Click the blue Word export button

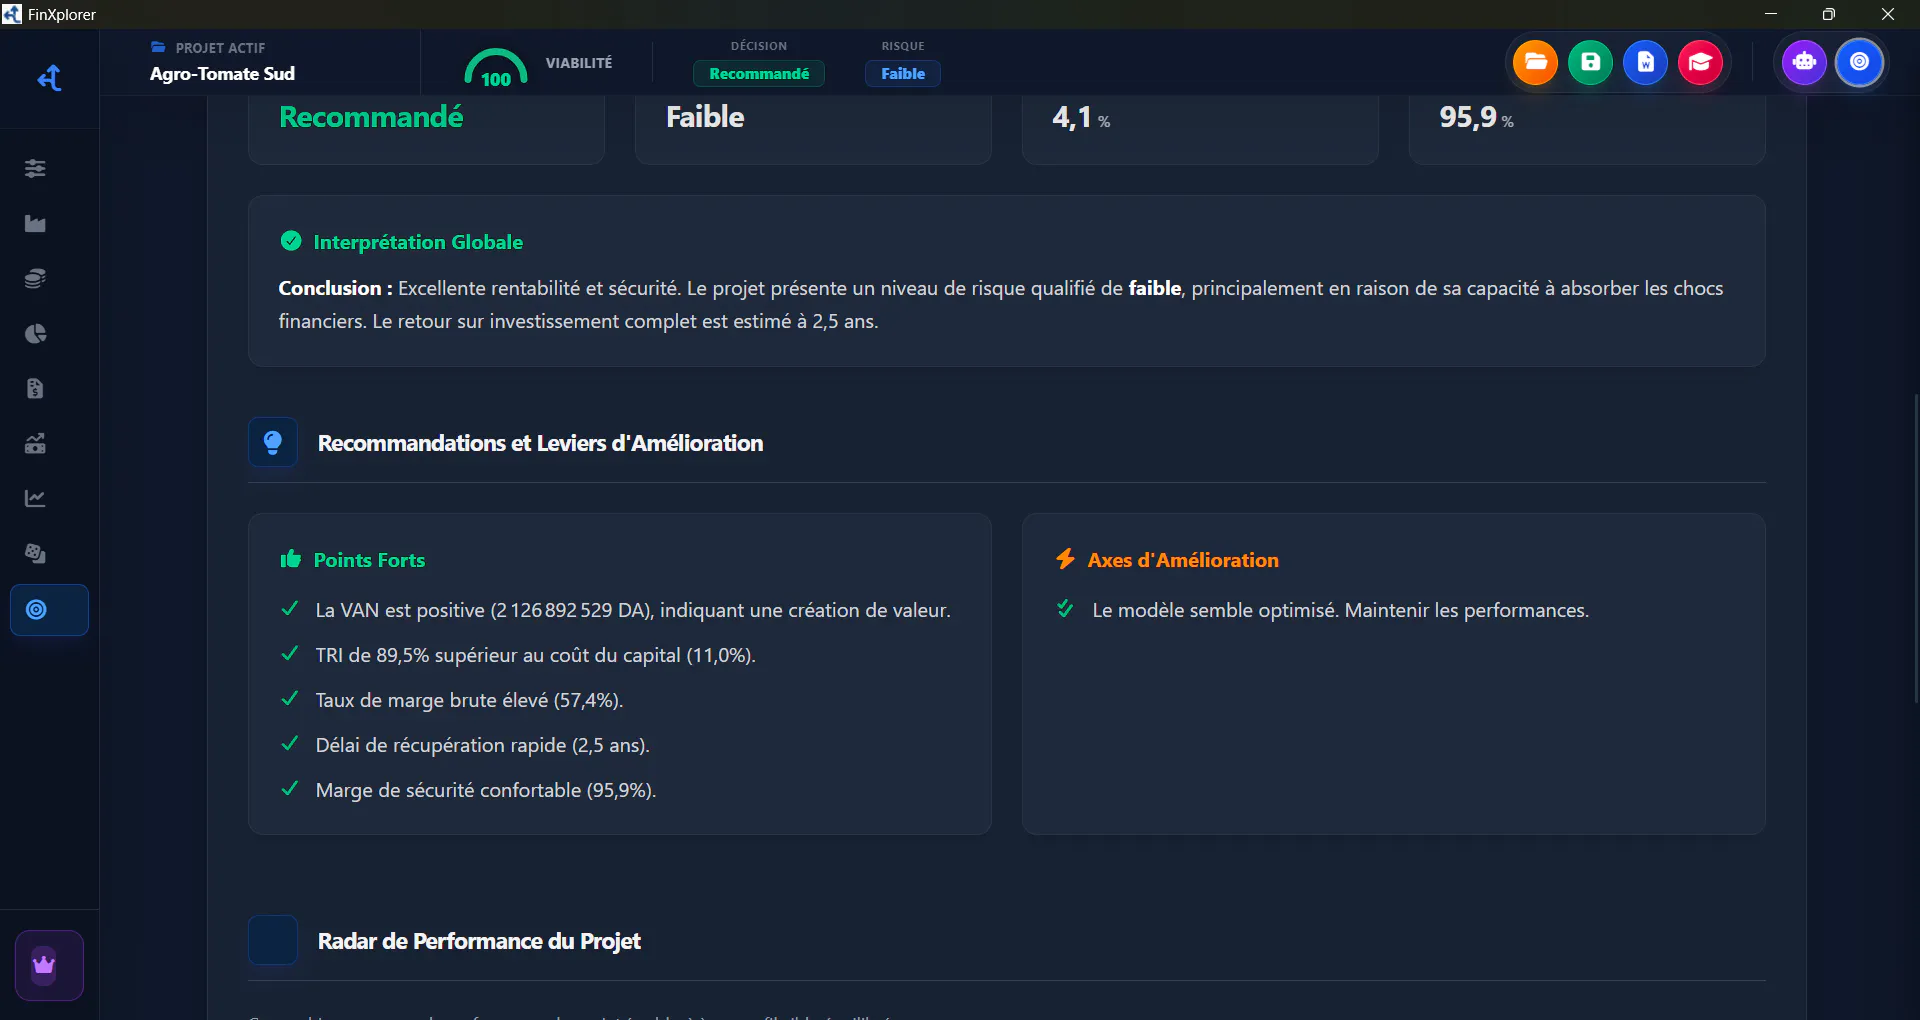[x=1645, y=62]
